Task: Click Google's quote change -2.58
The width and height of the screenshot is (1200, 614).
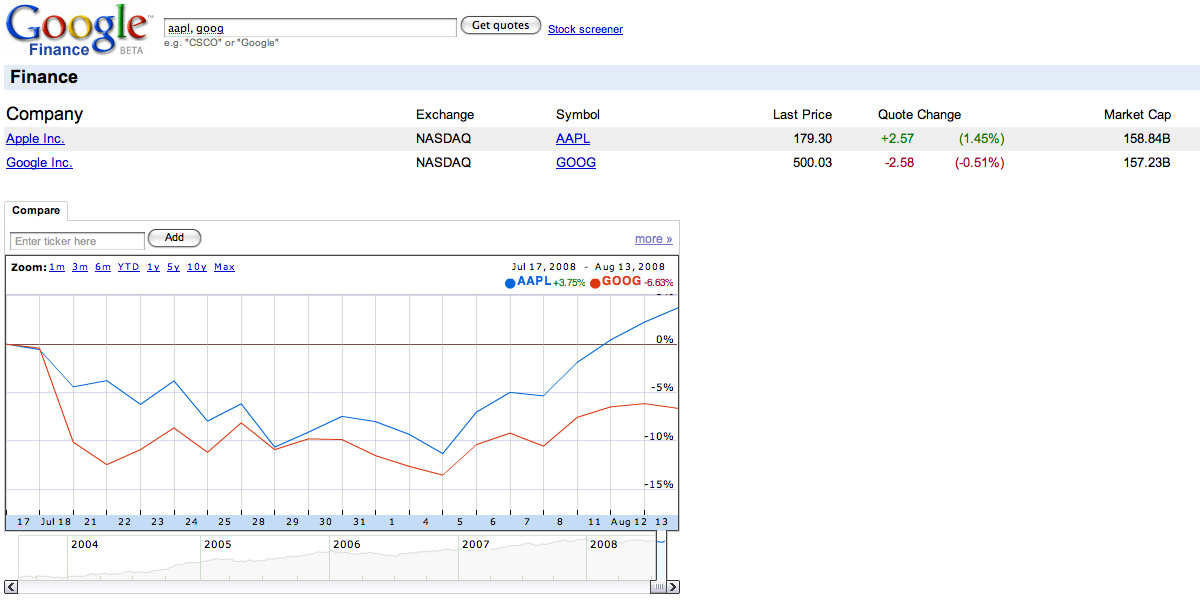Action: [899, 163]
